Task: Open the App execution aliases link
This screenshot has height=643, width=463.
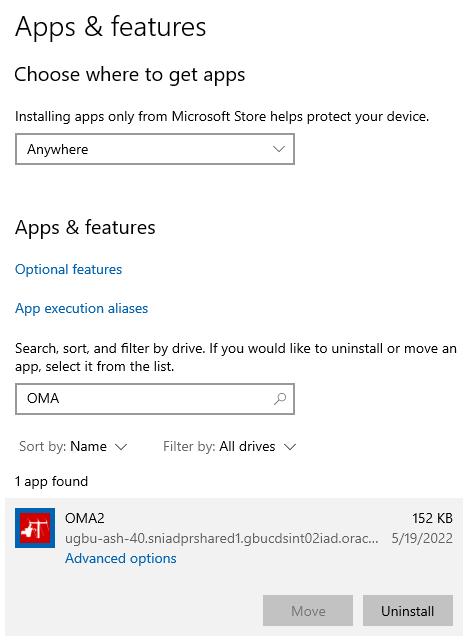Action: tap(82, 308)
